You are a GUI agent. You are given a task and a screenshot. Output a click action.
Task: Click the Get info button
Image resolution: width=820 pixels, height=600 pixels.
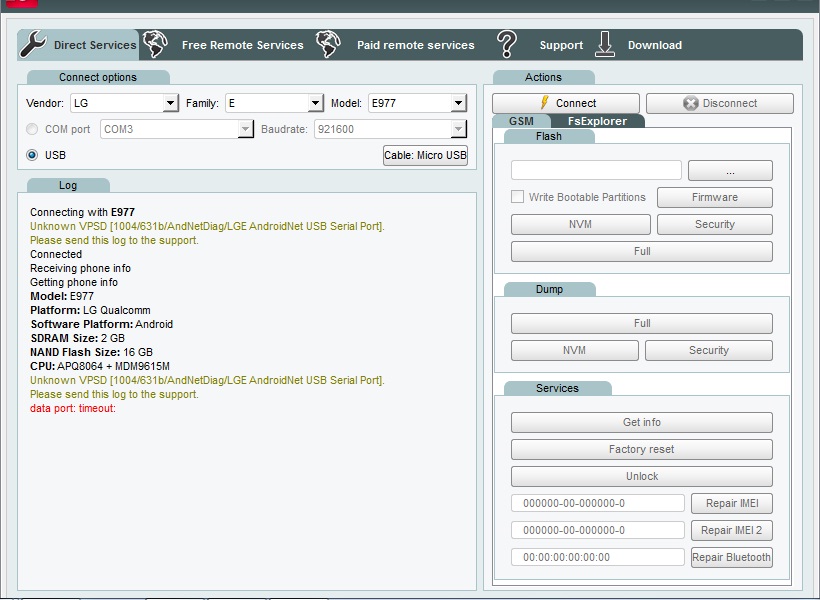[x=642, y=422]
